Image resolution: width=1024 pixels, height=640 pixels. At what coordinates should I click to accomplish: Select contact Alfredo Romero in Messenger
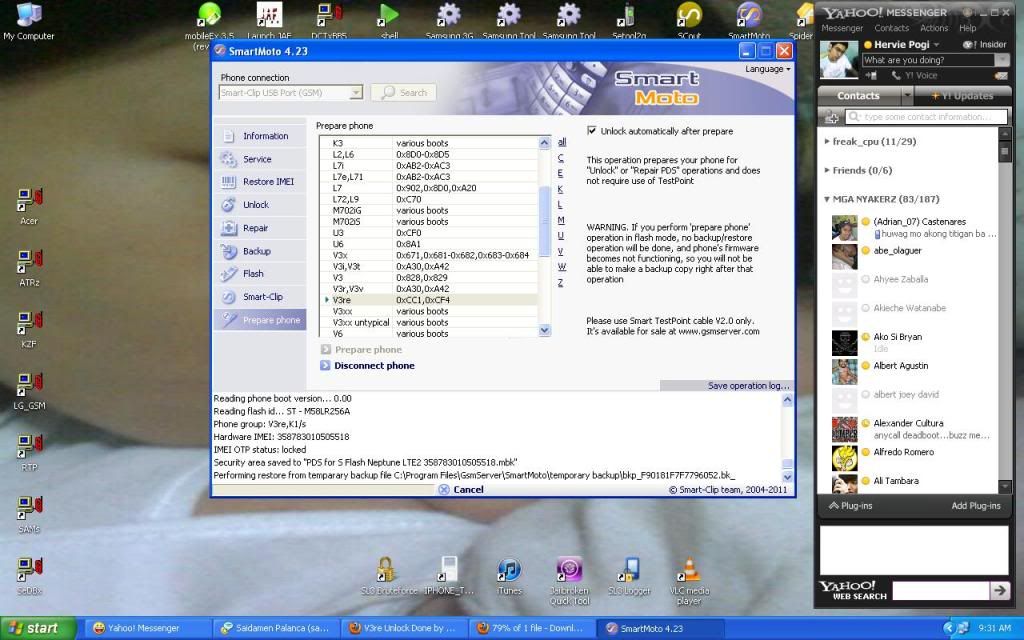(x=904, y=452)
